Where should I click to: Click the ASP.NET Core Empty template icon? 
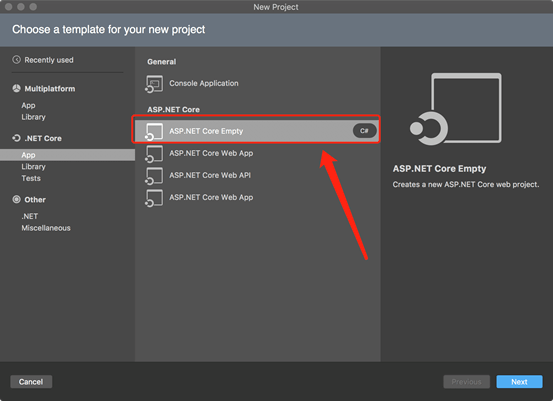click(154, 132)
